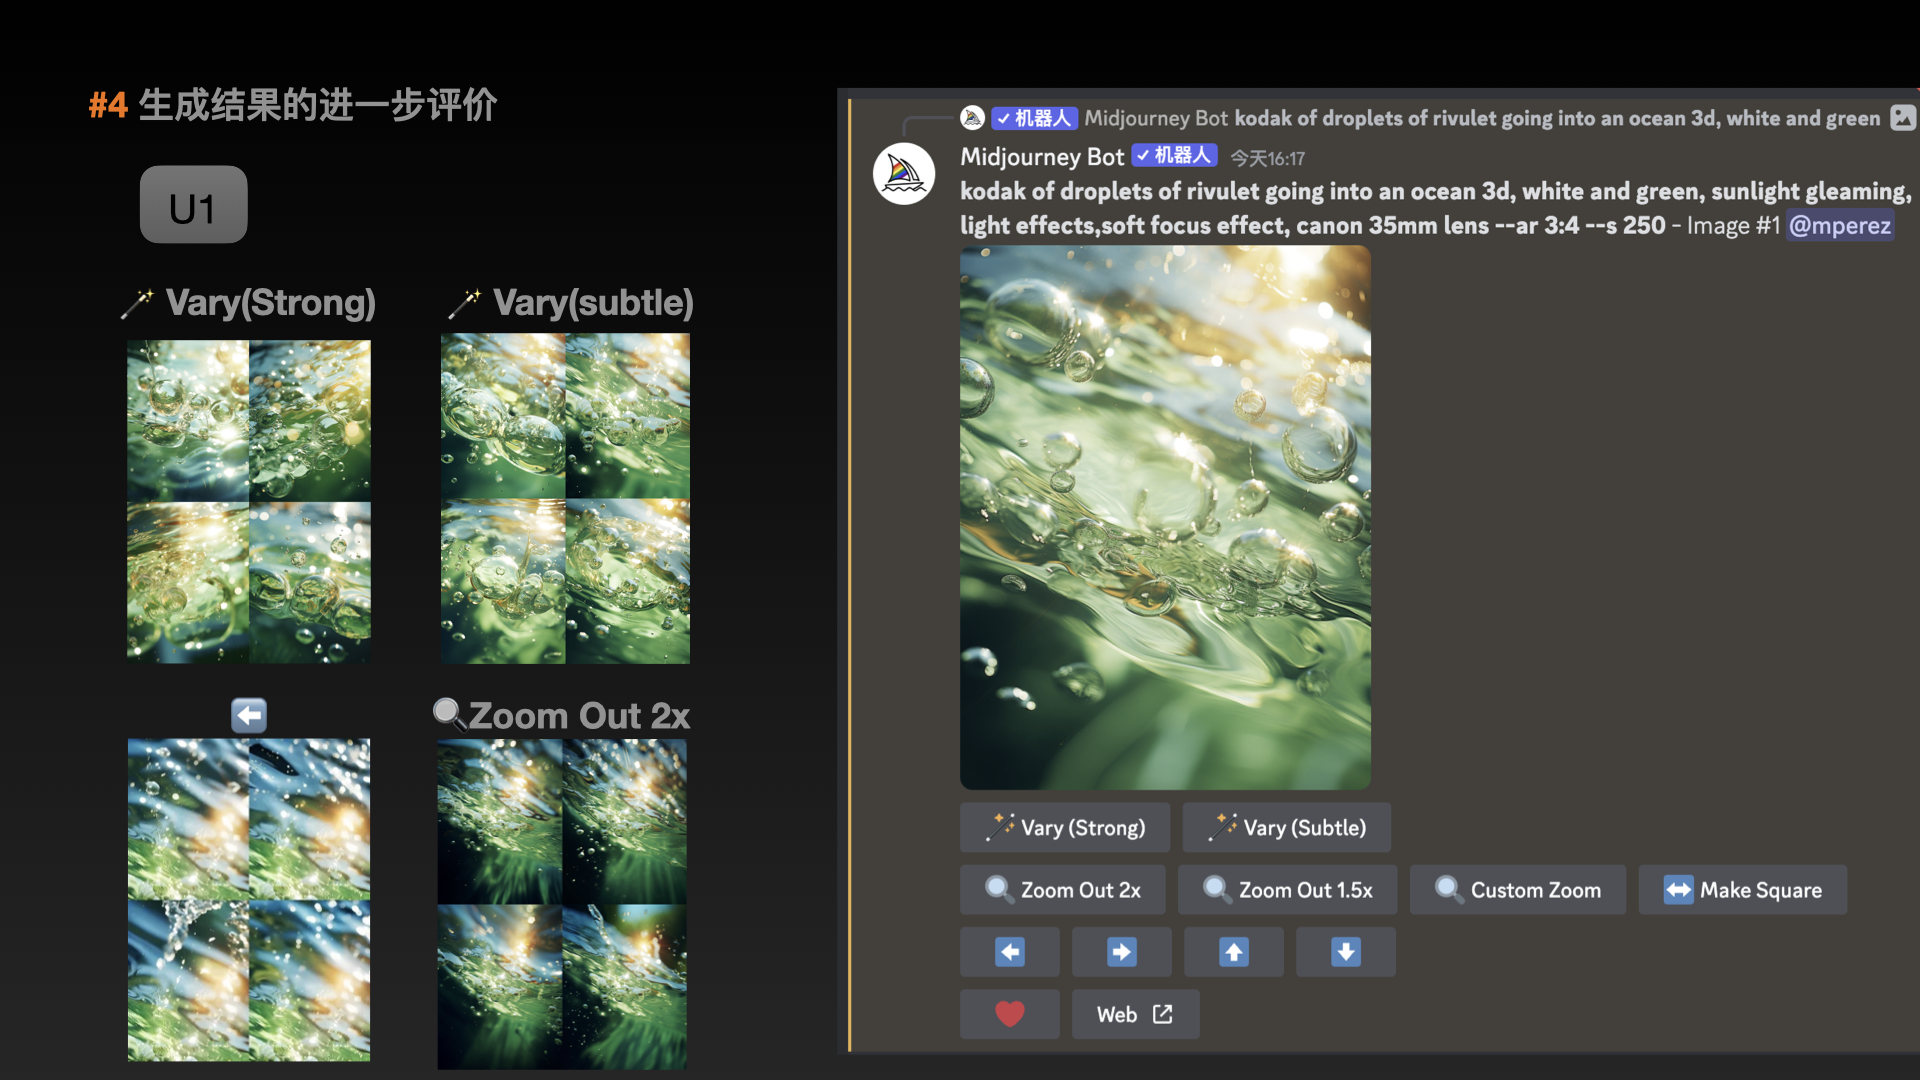Click the Make Square button
Screen dimensions: 1920x1080
pyautogui.click(x=1742, y=890)
